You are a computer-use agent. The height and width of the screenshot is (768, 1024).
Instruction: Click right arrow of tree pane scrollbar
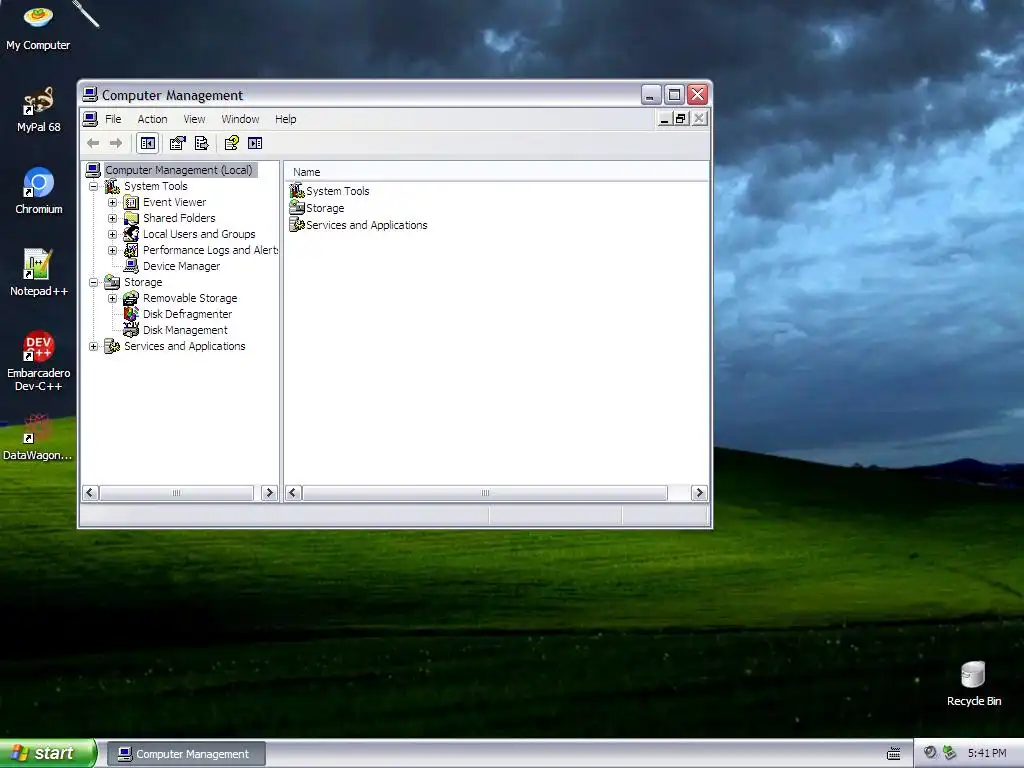point(269,493)
